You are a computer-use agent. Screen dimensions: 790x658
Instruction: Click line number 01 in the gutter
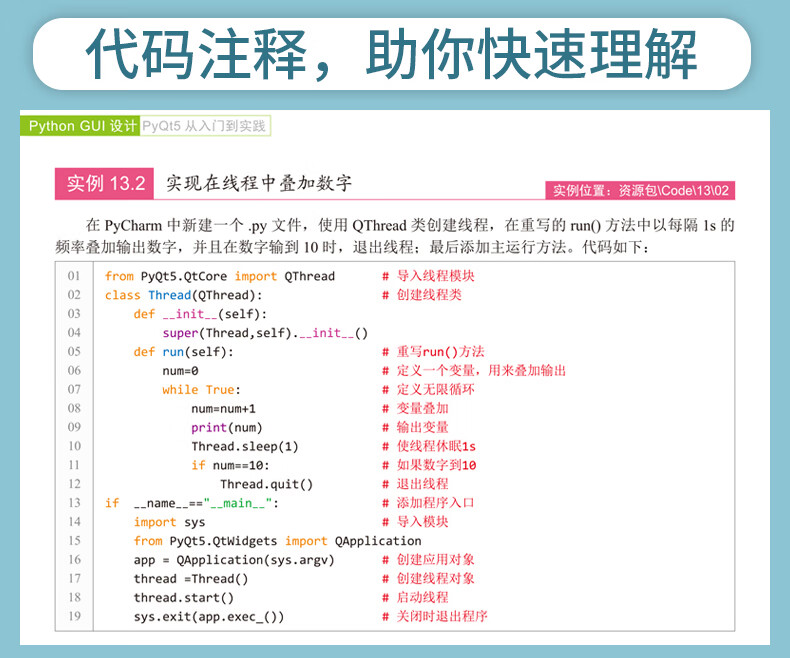pos(74,276)
